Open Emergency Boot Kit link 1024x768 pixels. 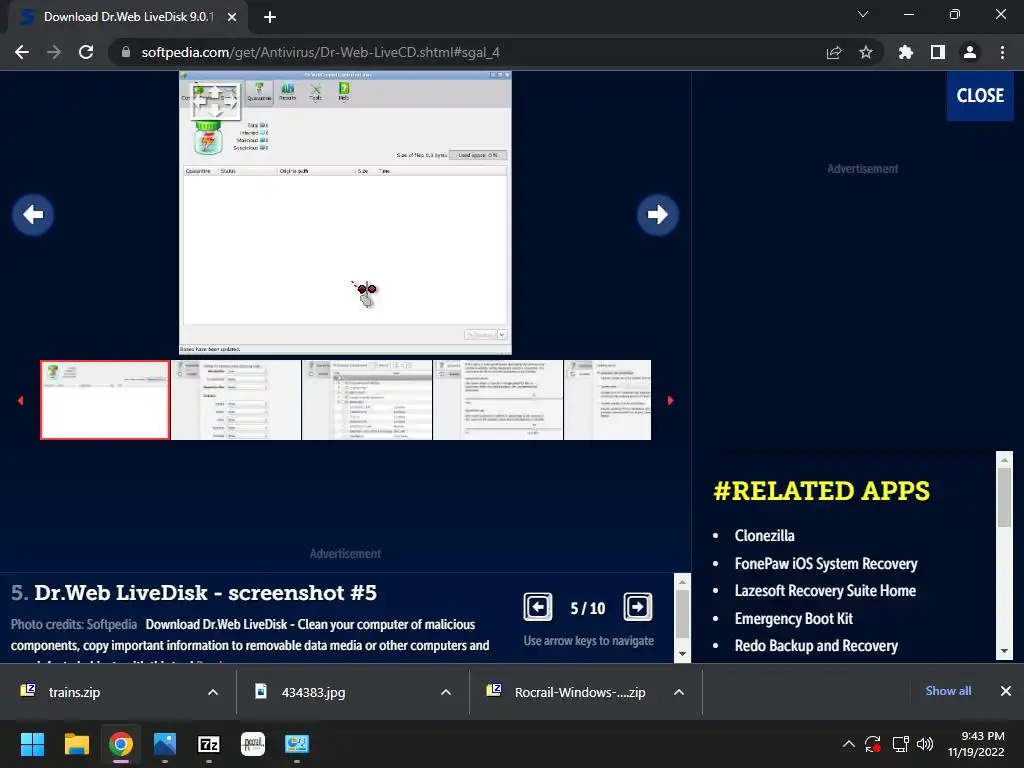pos(793,618)
